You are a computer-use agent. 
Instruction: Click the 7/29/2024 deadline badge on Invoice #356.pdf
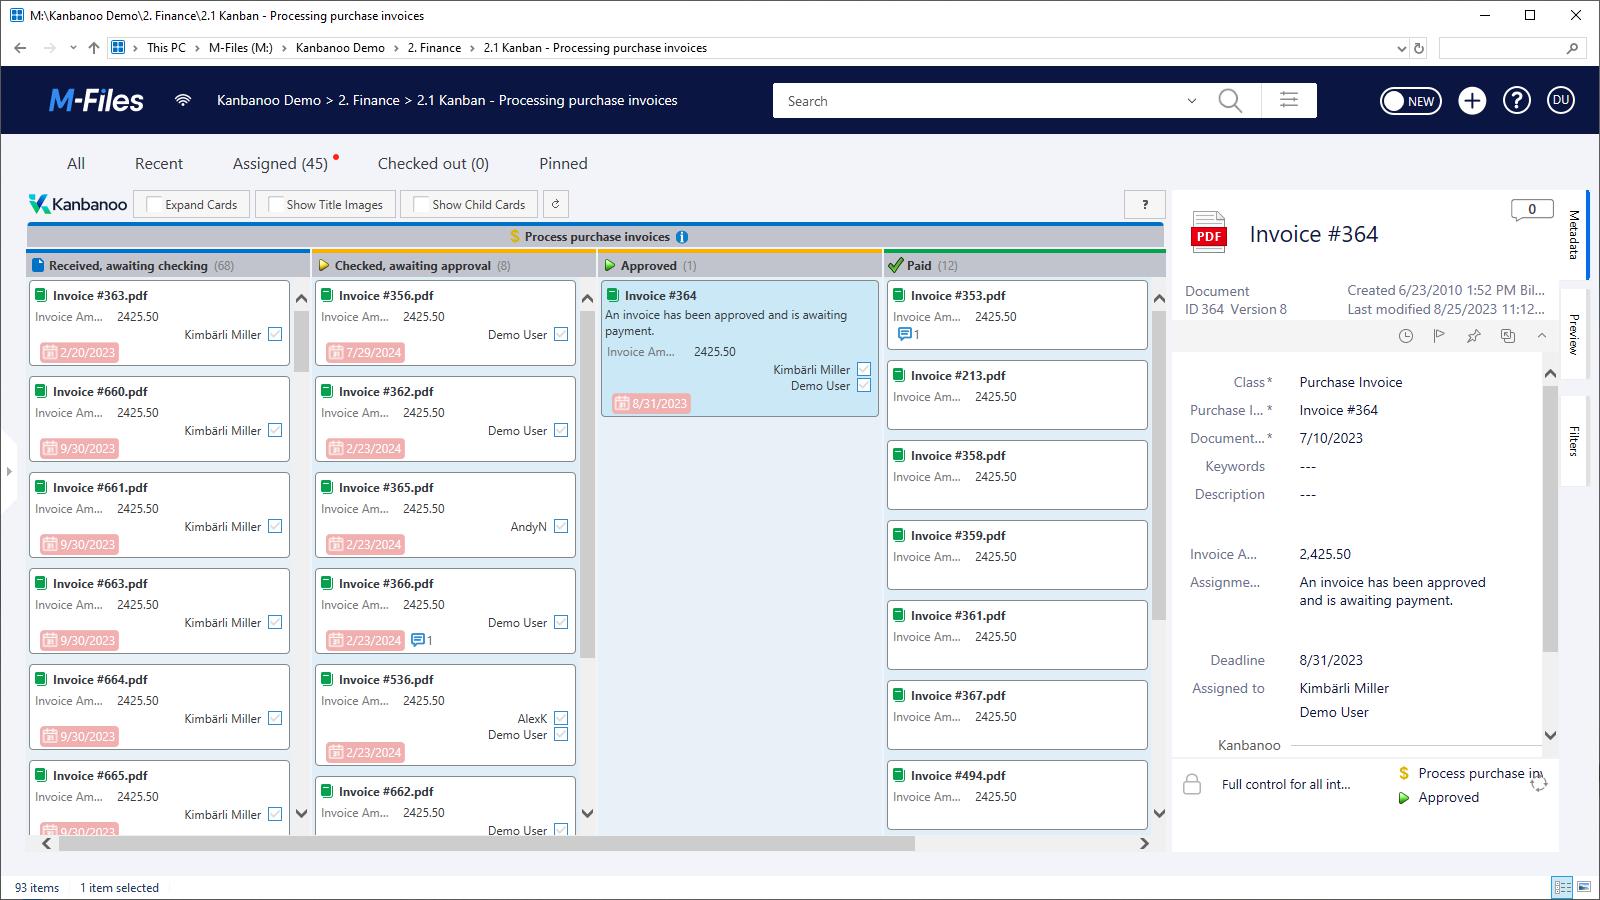(364, 352)
